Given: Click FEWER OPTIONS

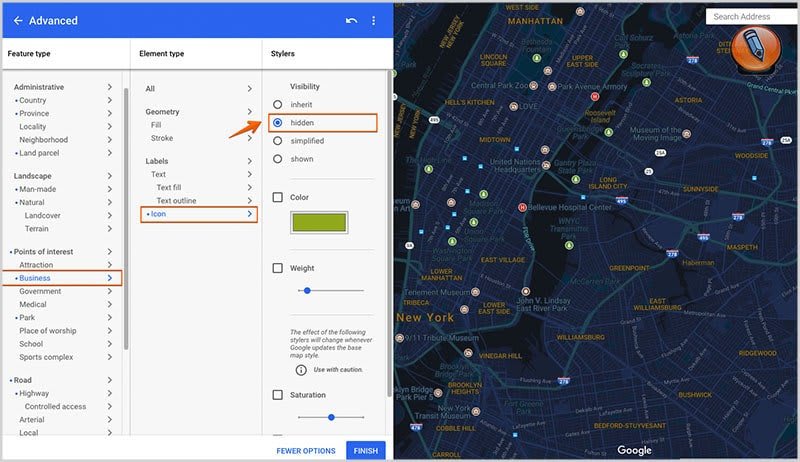Looking at the screenshot, I should (x=306, y=451).
